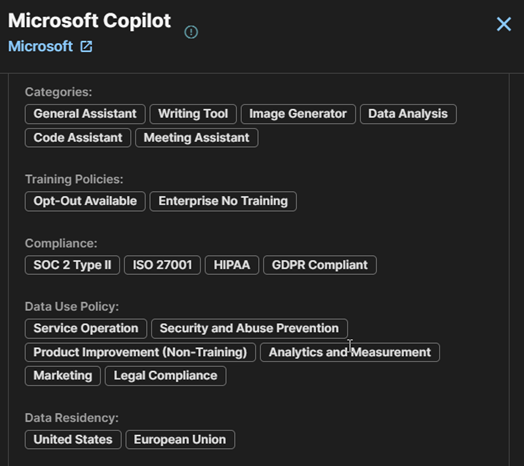Screen dimensions: 524x466
Task: Click the Marketing data use tag
Action: click(63, 376)
